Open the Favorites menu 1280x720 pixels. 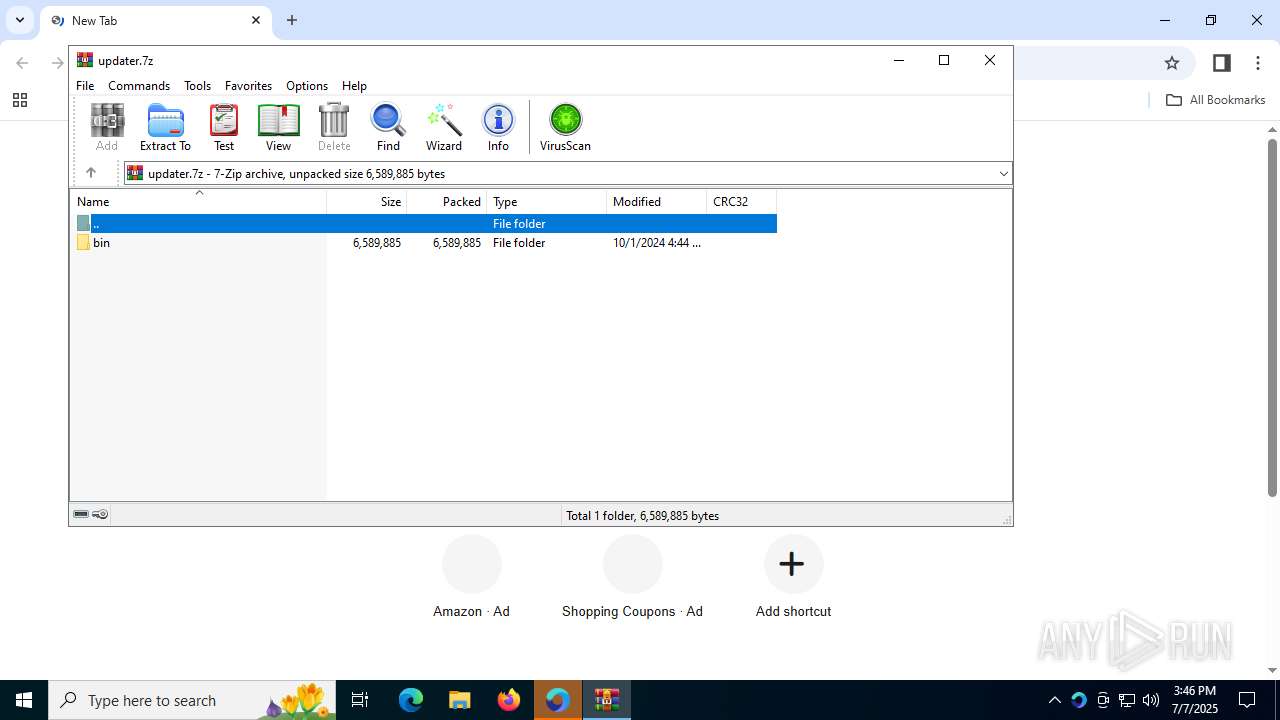[248, 86]
